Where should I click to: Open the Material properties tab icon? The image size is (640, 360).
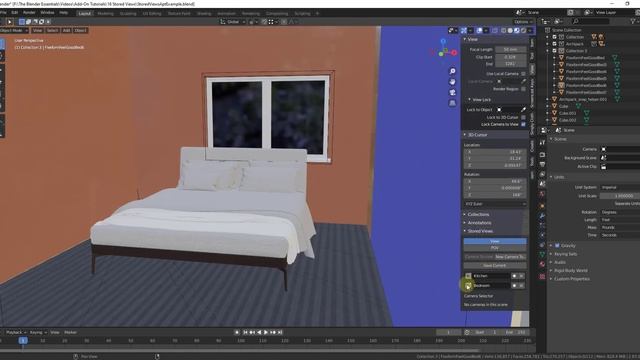(542, 264)
